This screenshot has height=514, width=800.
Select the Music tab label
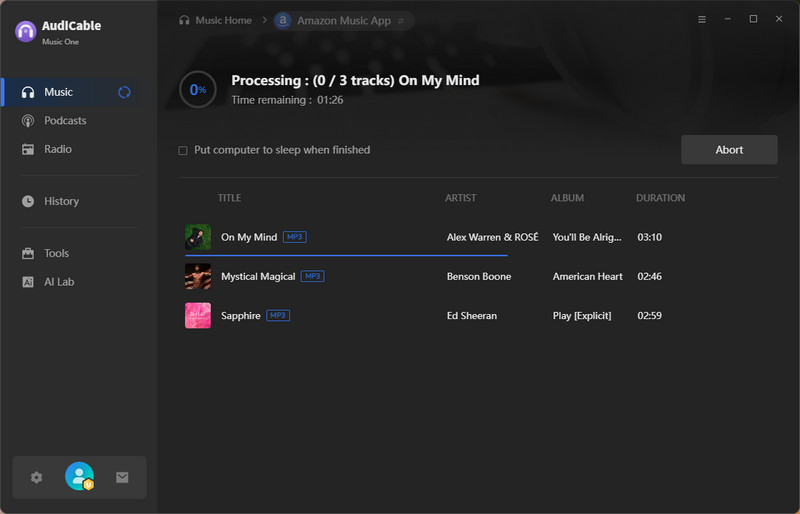58,92
